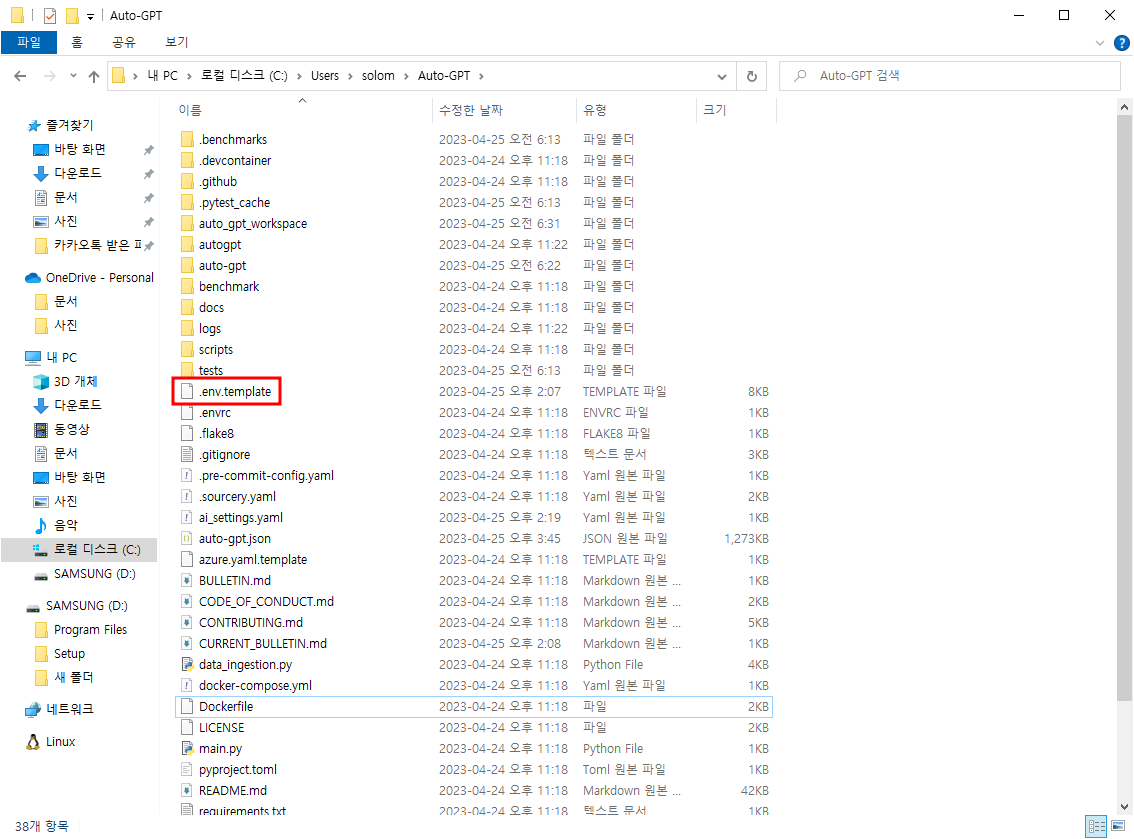
Task: Sort by 유형 column header
Action: click(594, 110)
